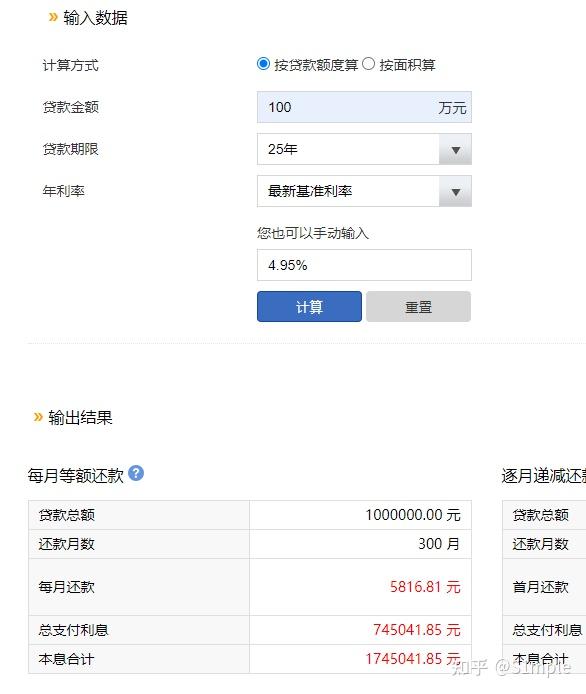Image resolution: width=586 pixels, height=694 pixels.
Task: Click the blue help question mark icon
Action: [136, 473]
